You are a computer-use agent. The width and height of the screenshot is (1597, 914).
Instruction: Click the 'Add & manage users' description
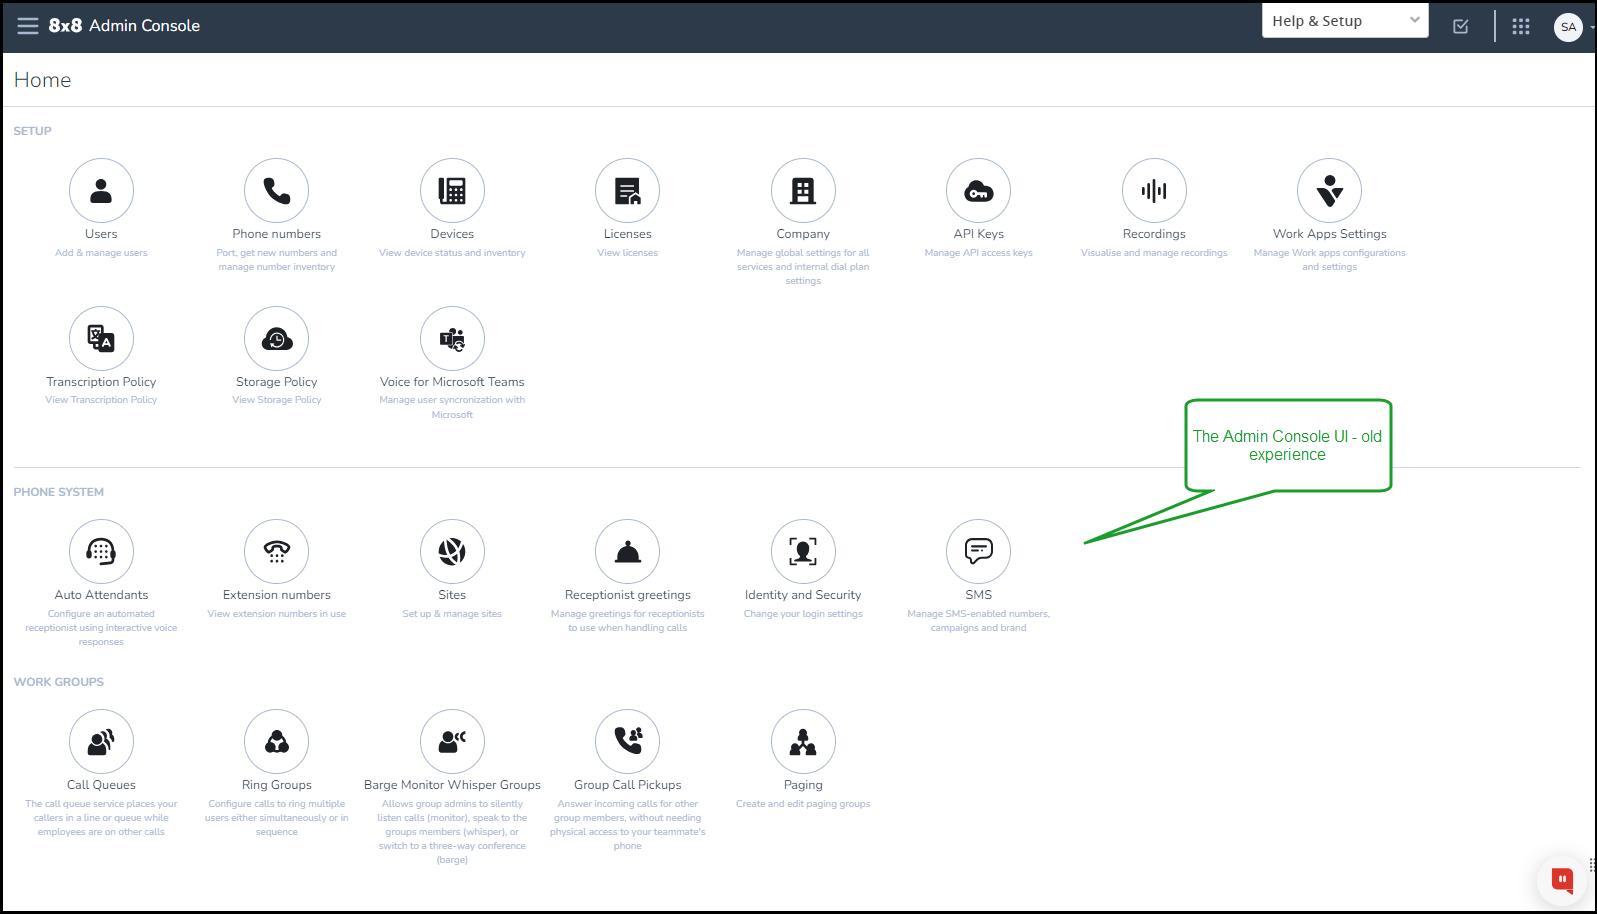point(101,253)
